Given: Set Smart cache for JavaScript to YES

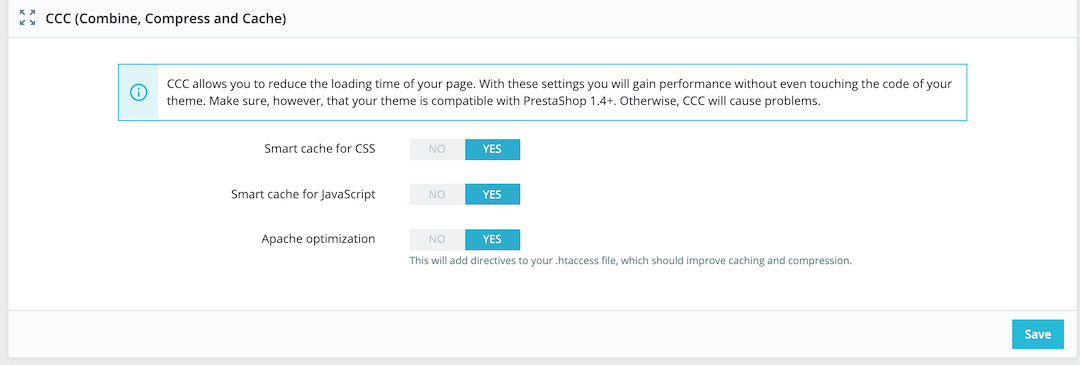Looking at the screenshot, I should pyautogui.click(x=492, y=194).
